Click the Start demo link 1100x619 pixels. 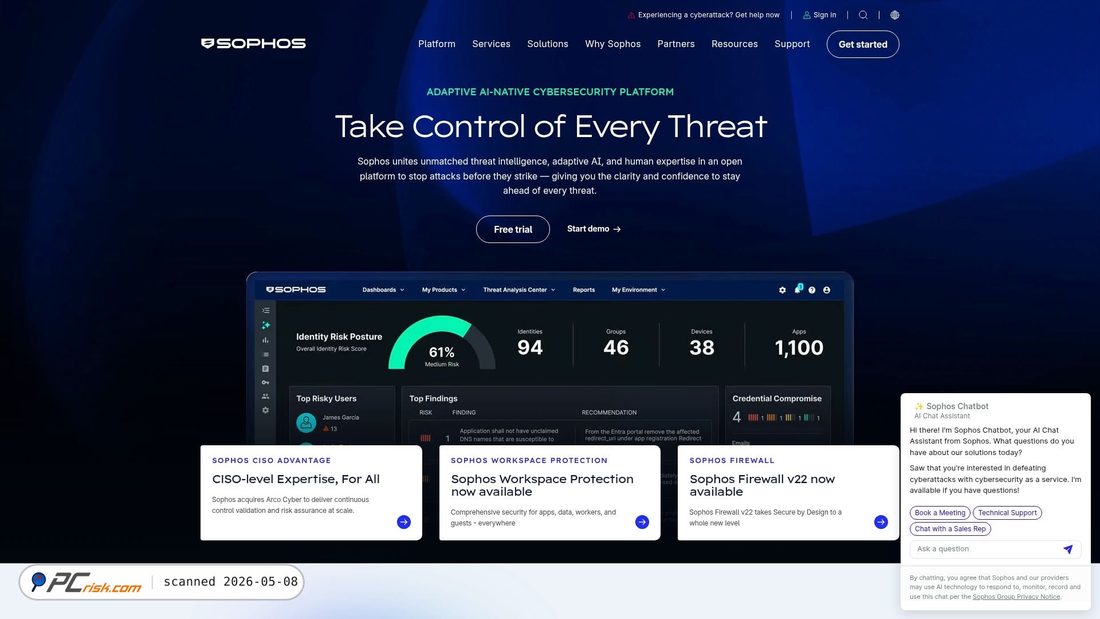(593, 229)
